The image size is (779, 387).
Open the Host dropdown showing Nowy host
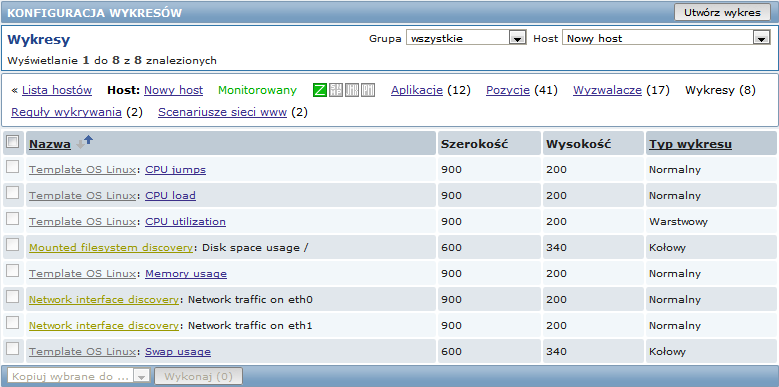(x=666, y=38)
